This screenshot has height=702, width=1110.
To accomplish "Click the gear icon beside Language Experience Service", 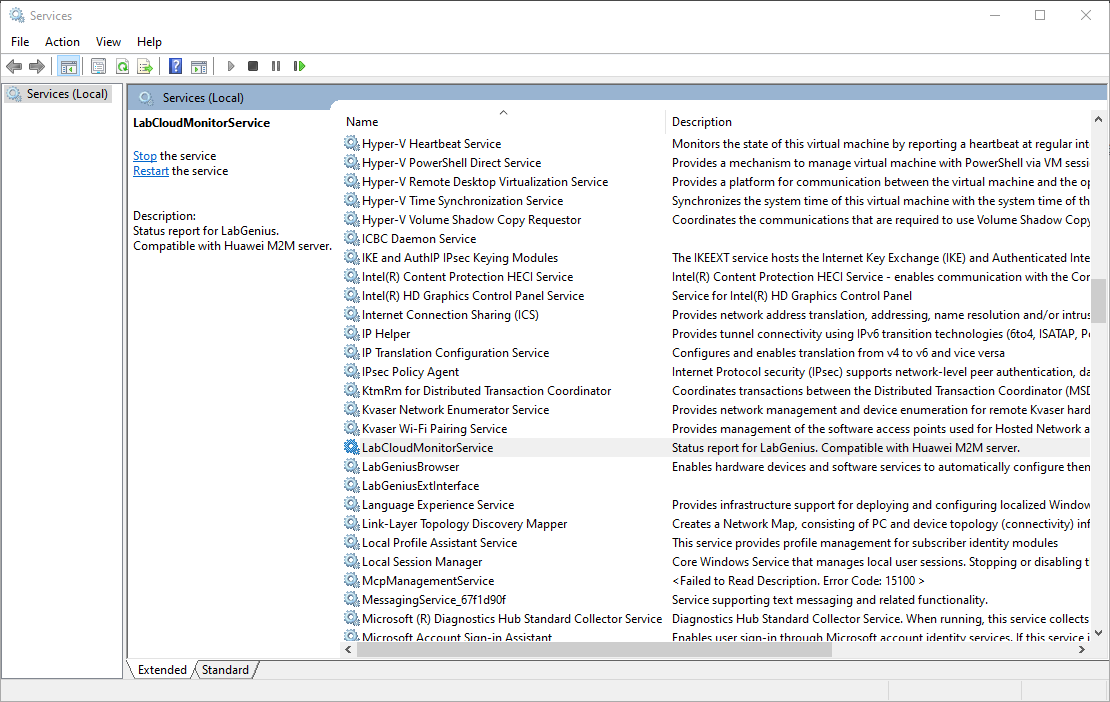I will tap(352, 505).
